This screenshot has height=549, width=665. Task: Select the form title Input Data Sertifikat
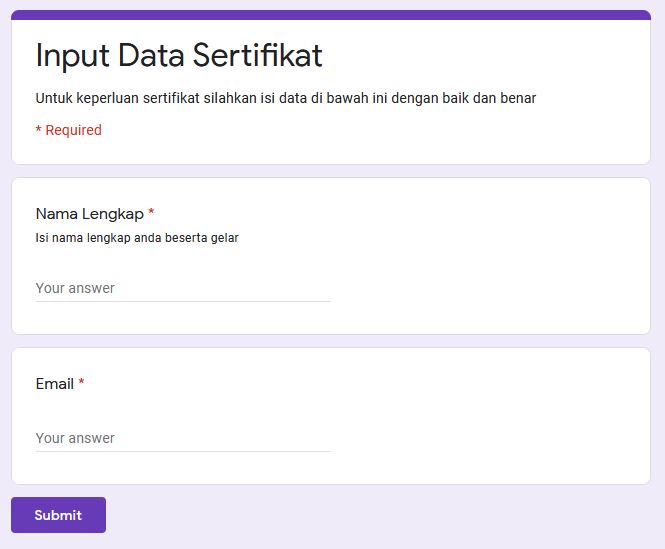(179, 55)
